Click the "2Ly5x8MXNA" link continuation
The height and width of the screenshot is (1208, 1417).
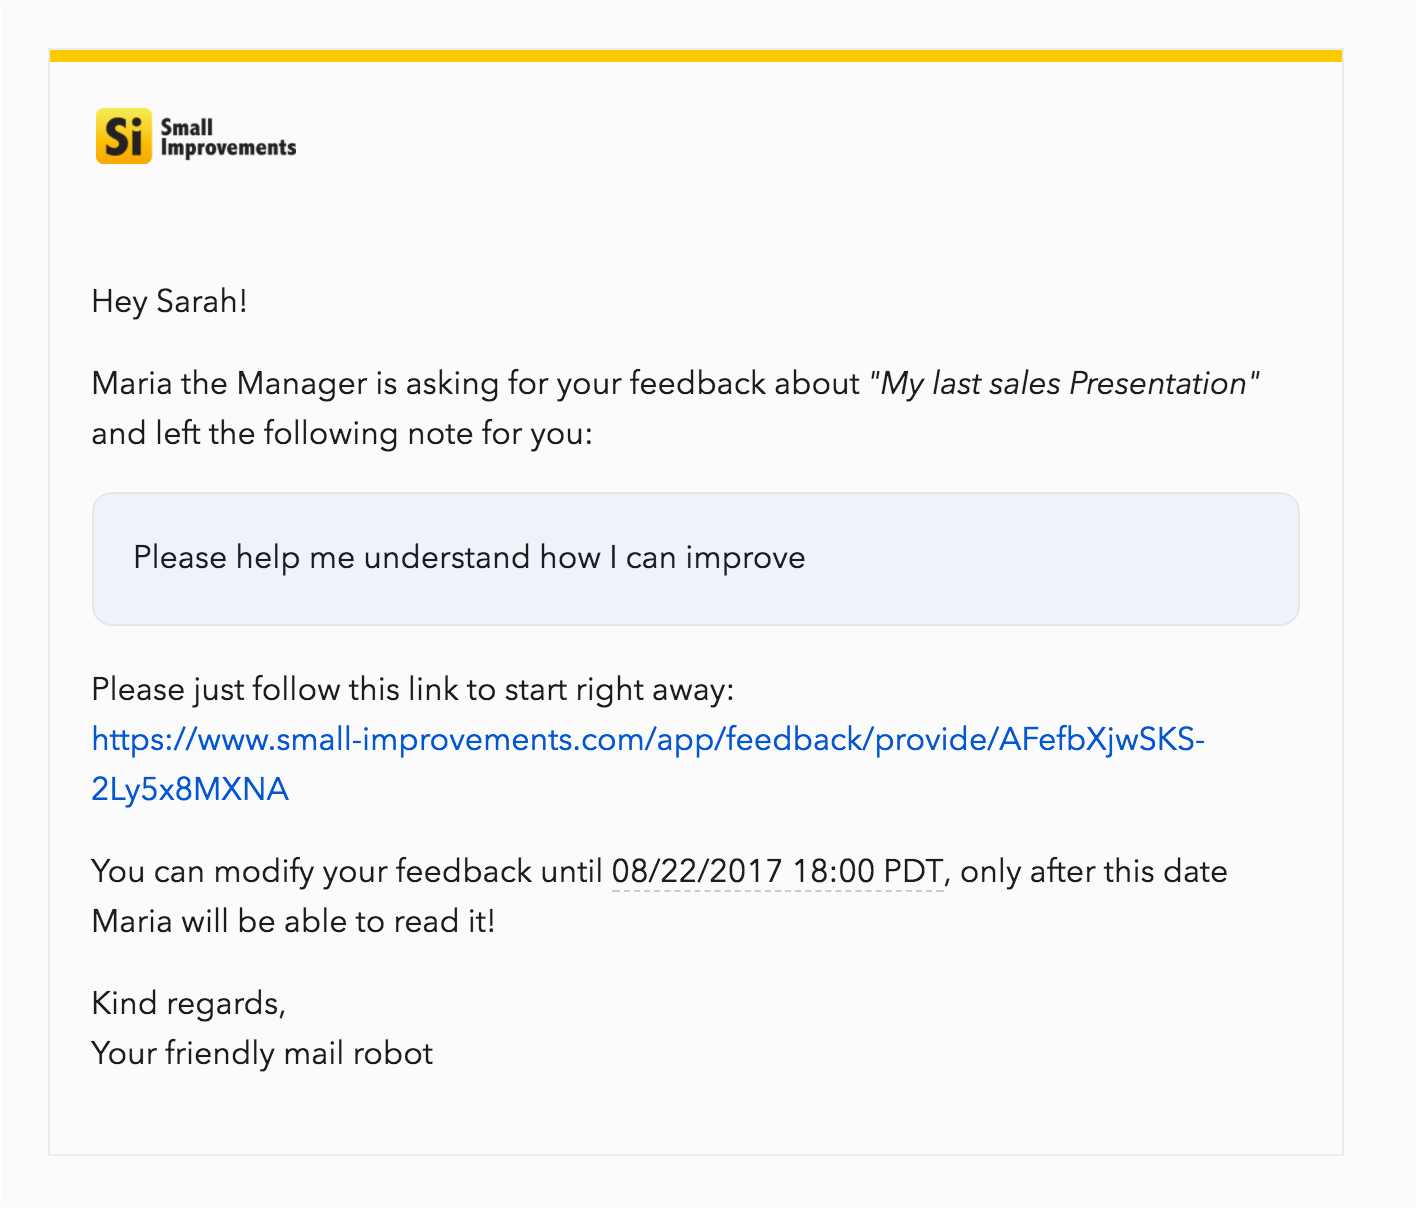pyautogui.click(x=190, y=790)
